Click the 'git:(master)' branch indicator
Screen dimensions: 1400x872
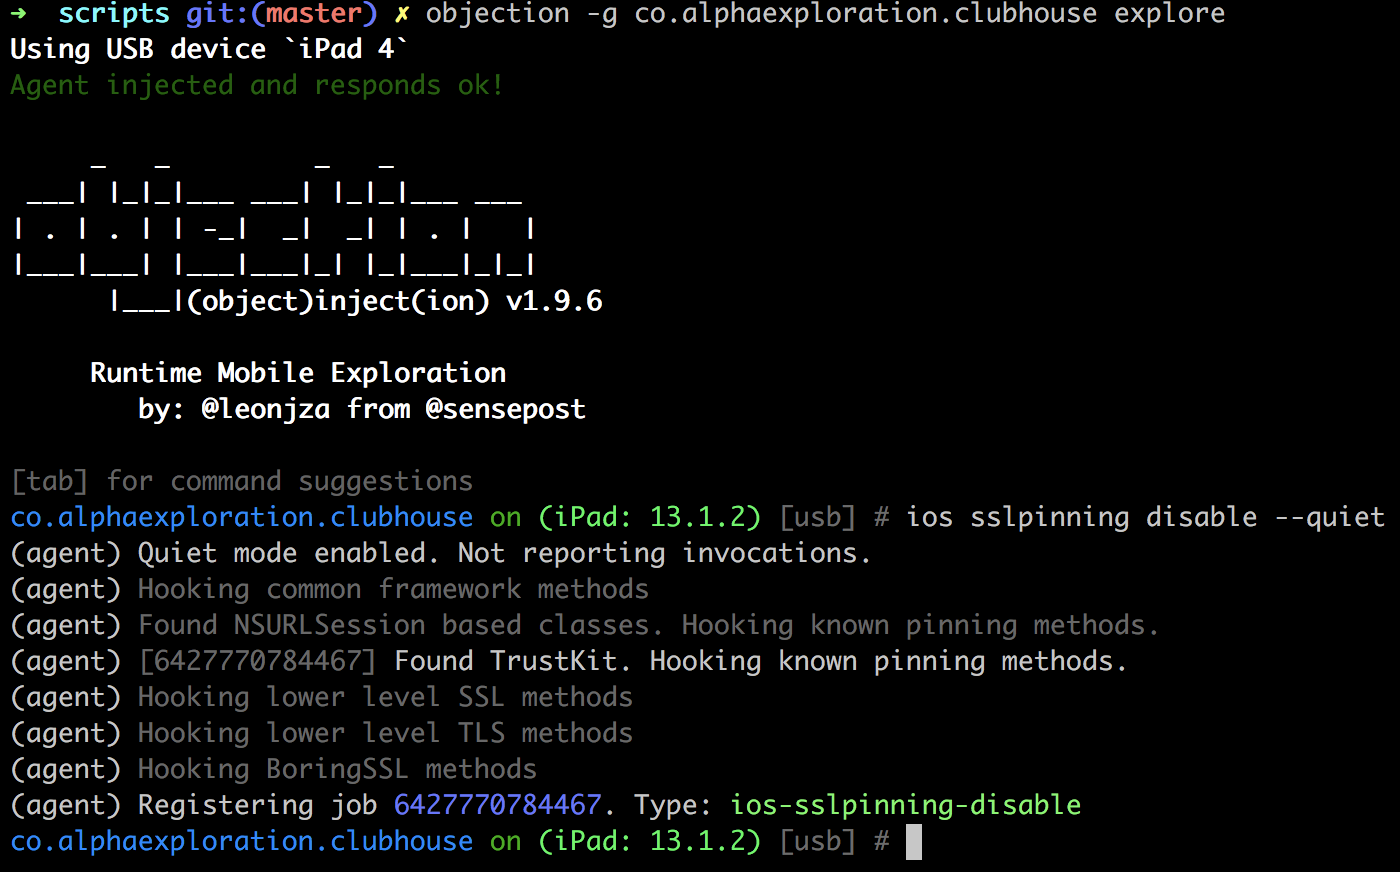(282, 14)
